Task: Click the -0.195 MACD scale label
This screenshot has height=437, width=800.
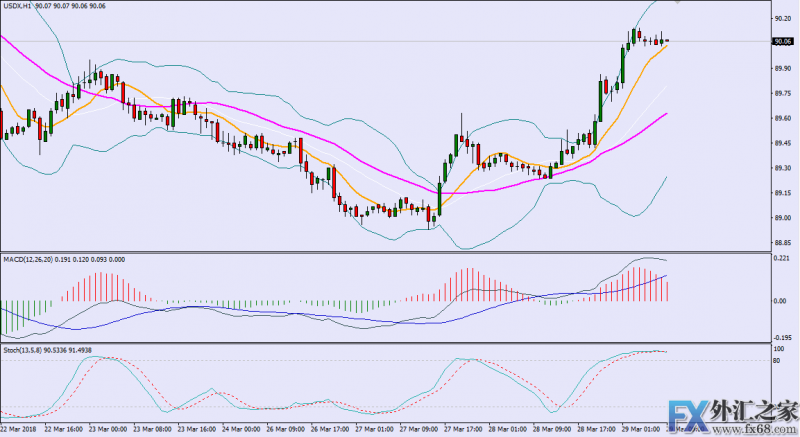Action: [783, 339]
